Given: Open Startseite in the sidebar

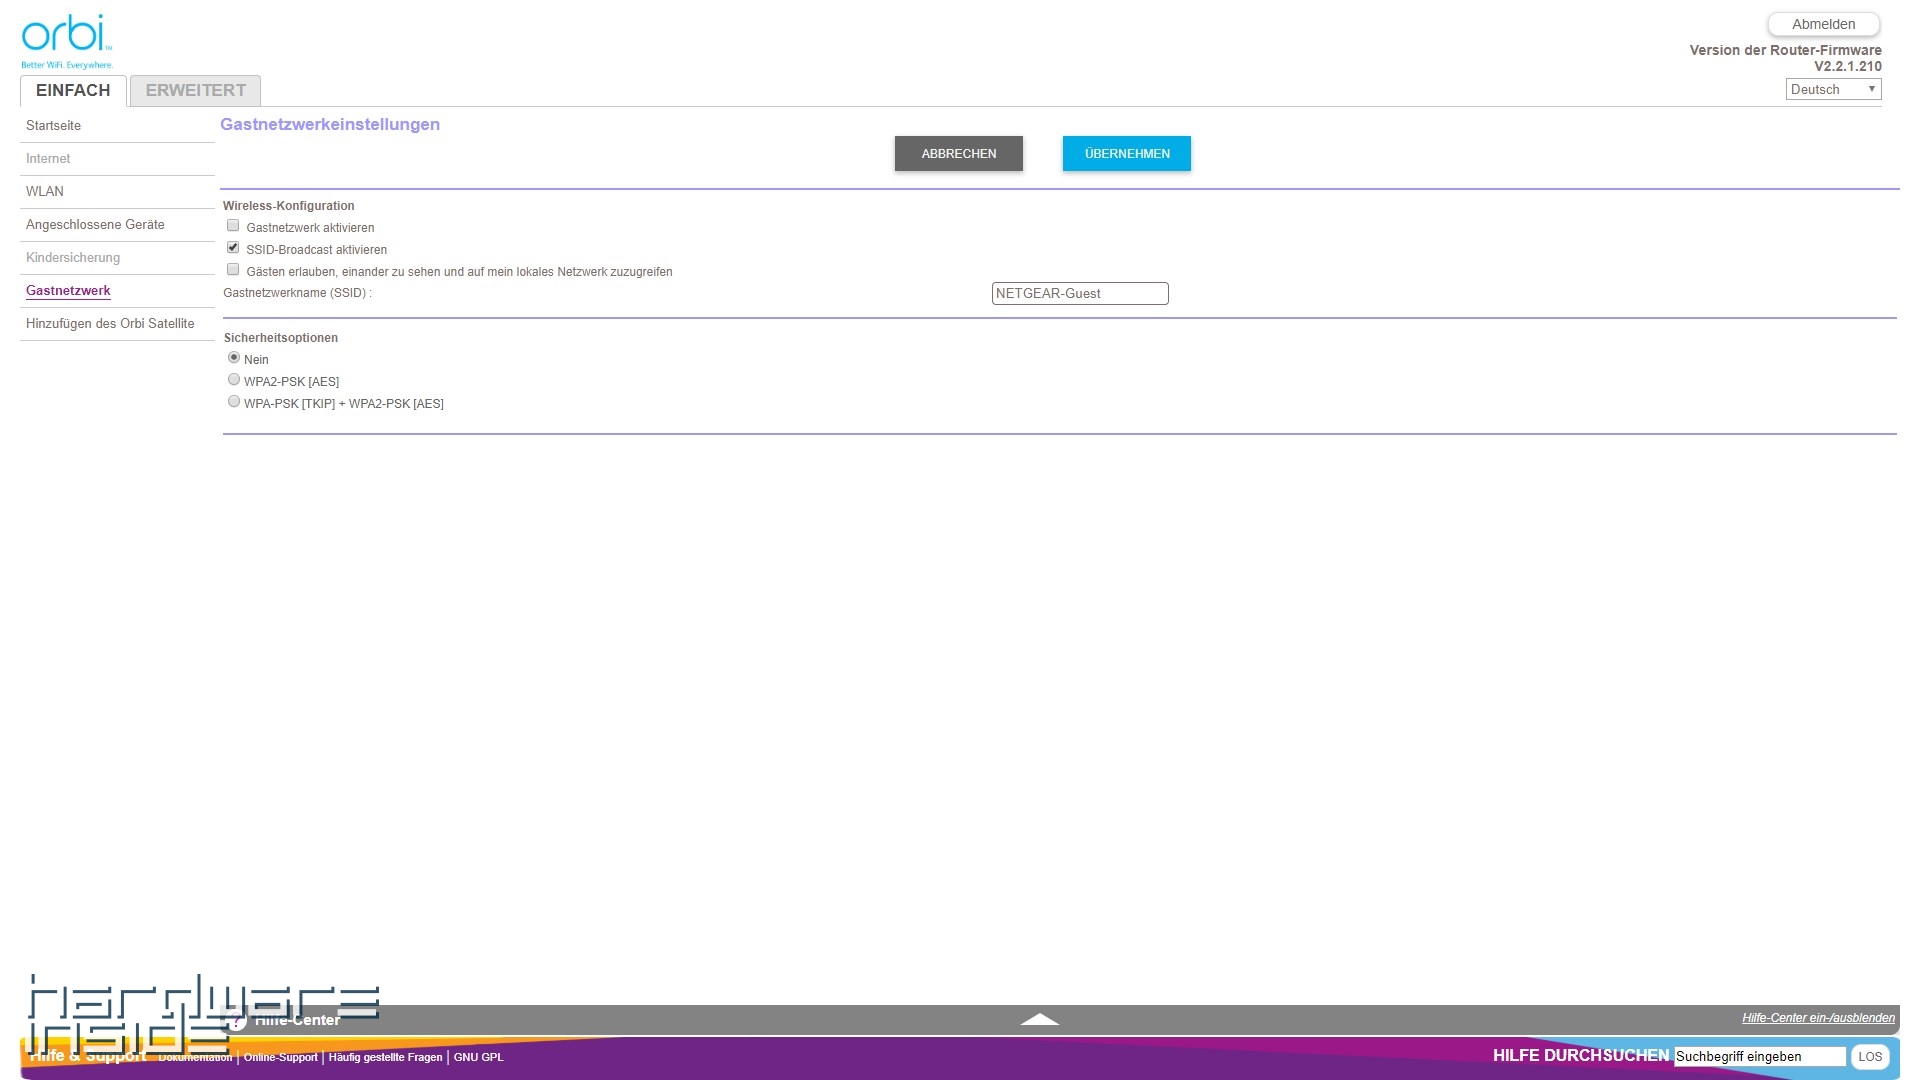Looking at the screenshot, I should [x=54, y=126].
